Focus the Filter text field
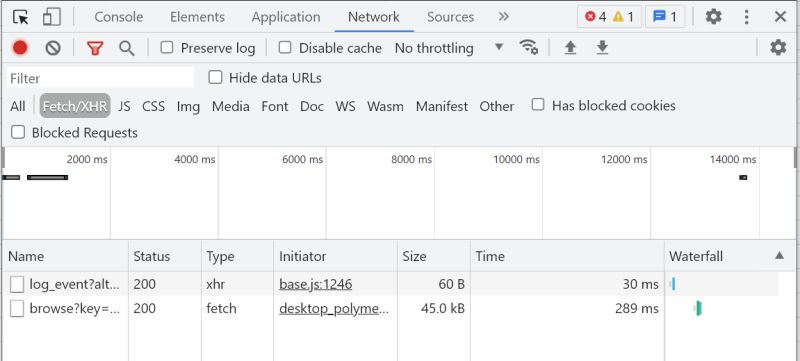The image size is (800, 361). pos(101,78)
